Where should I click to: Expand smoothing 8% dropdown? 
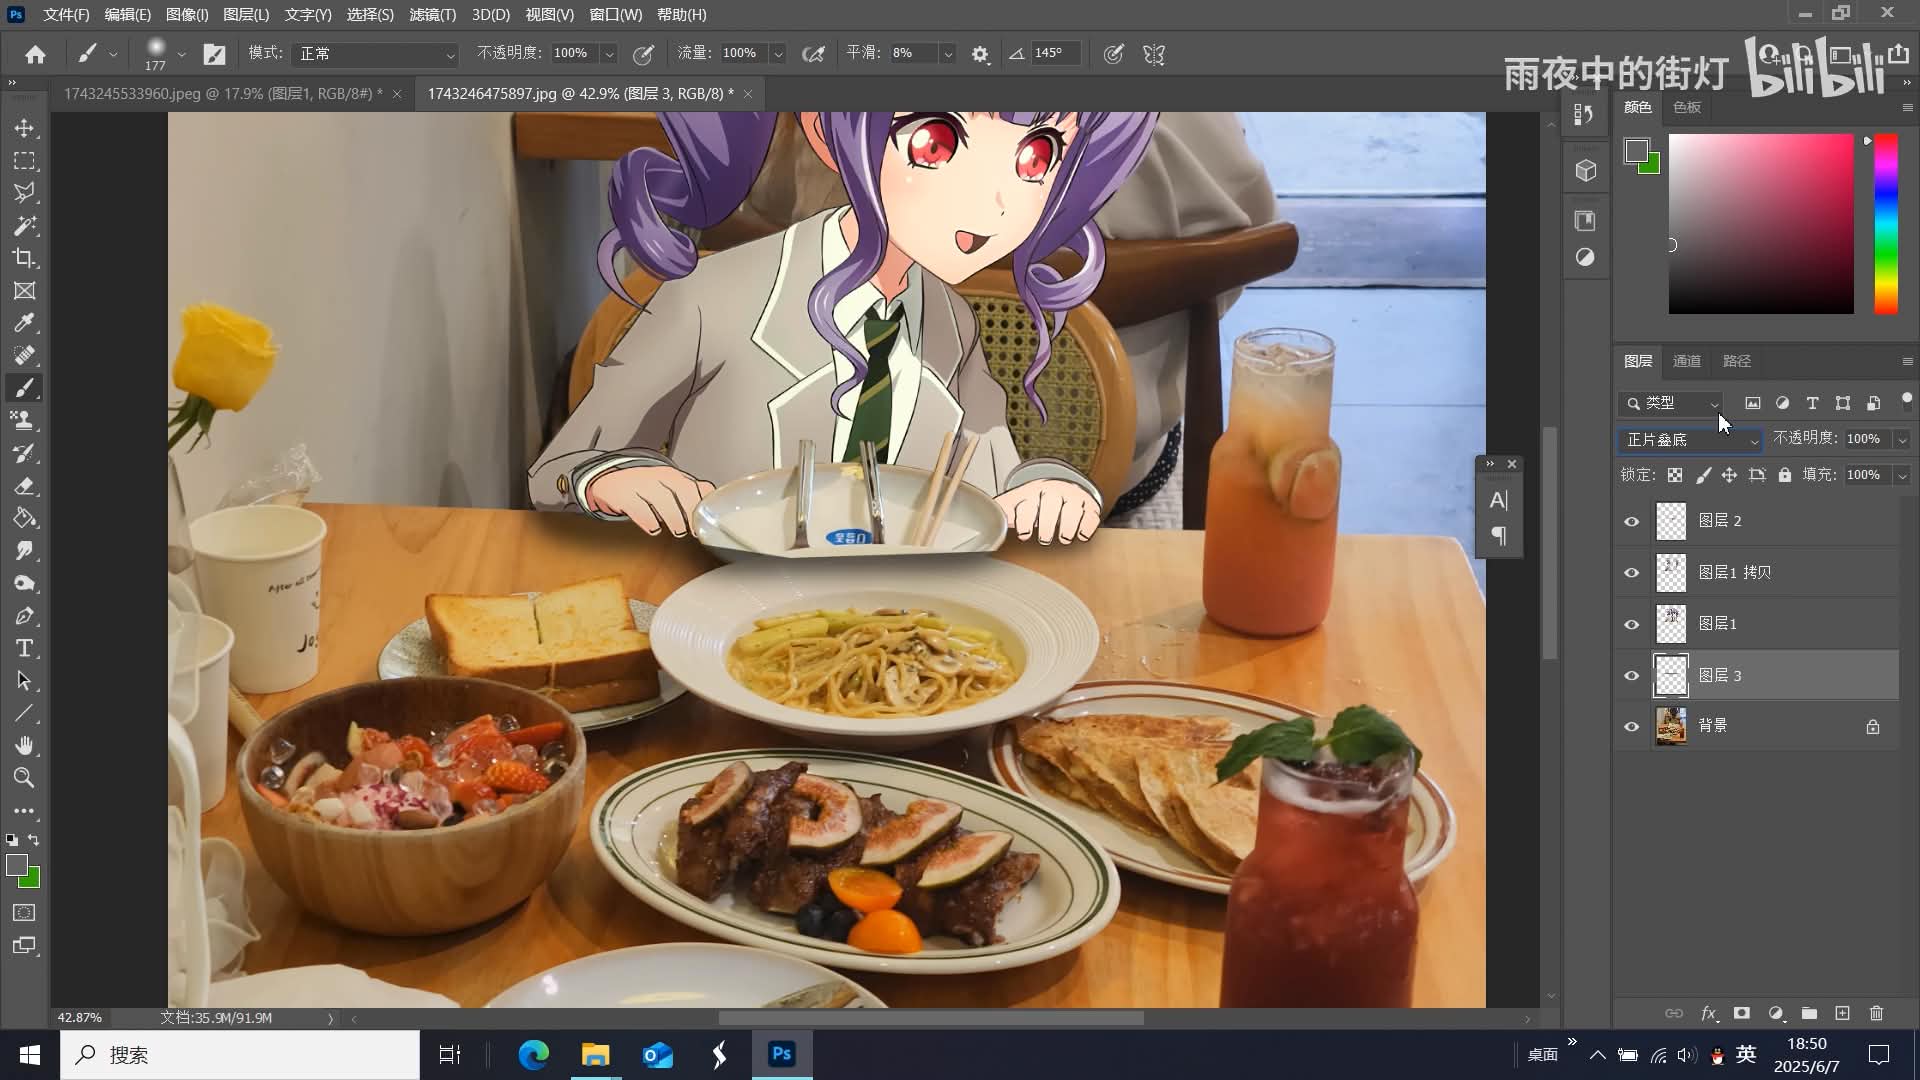point(947,54)
